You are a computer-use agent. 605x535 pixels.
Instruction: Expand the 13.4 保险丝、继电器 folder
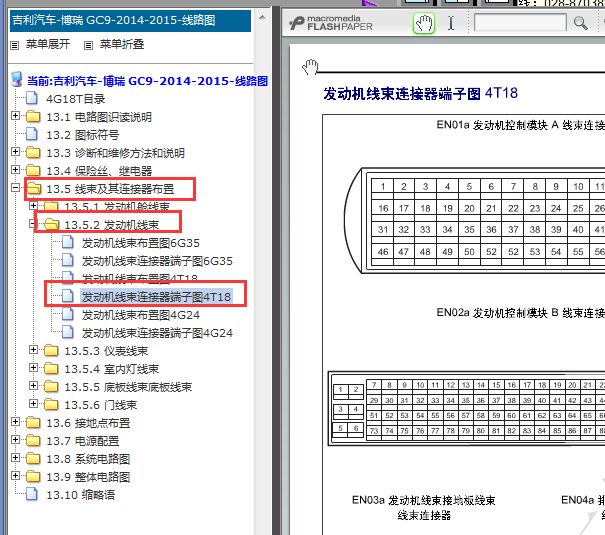[15, 169]
